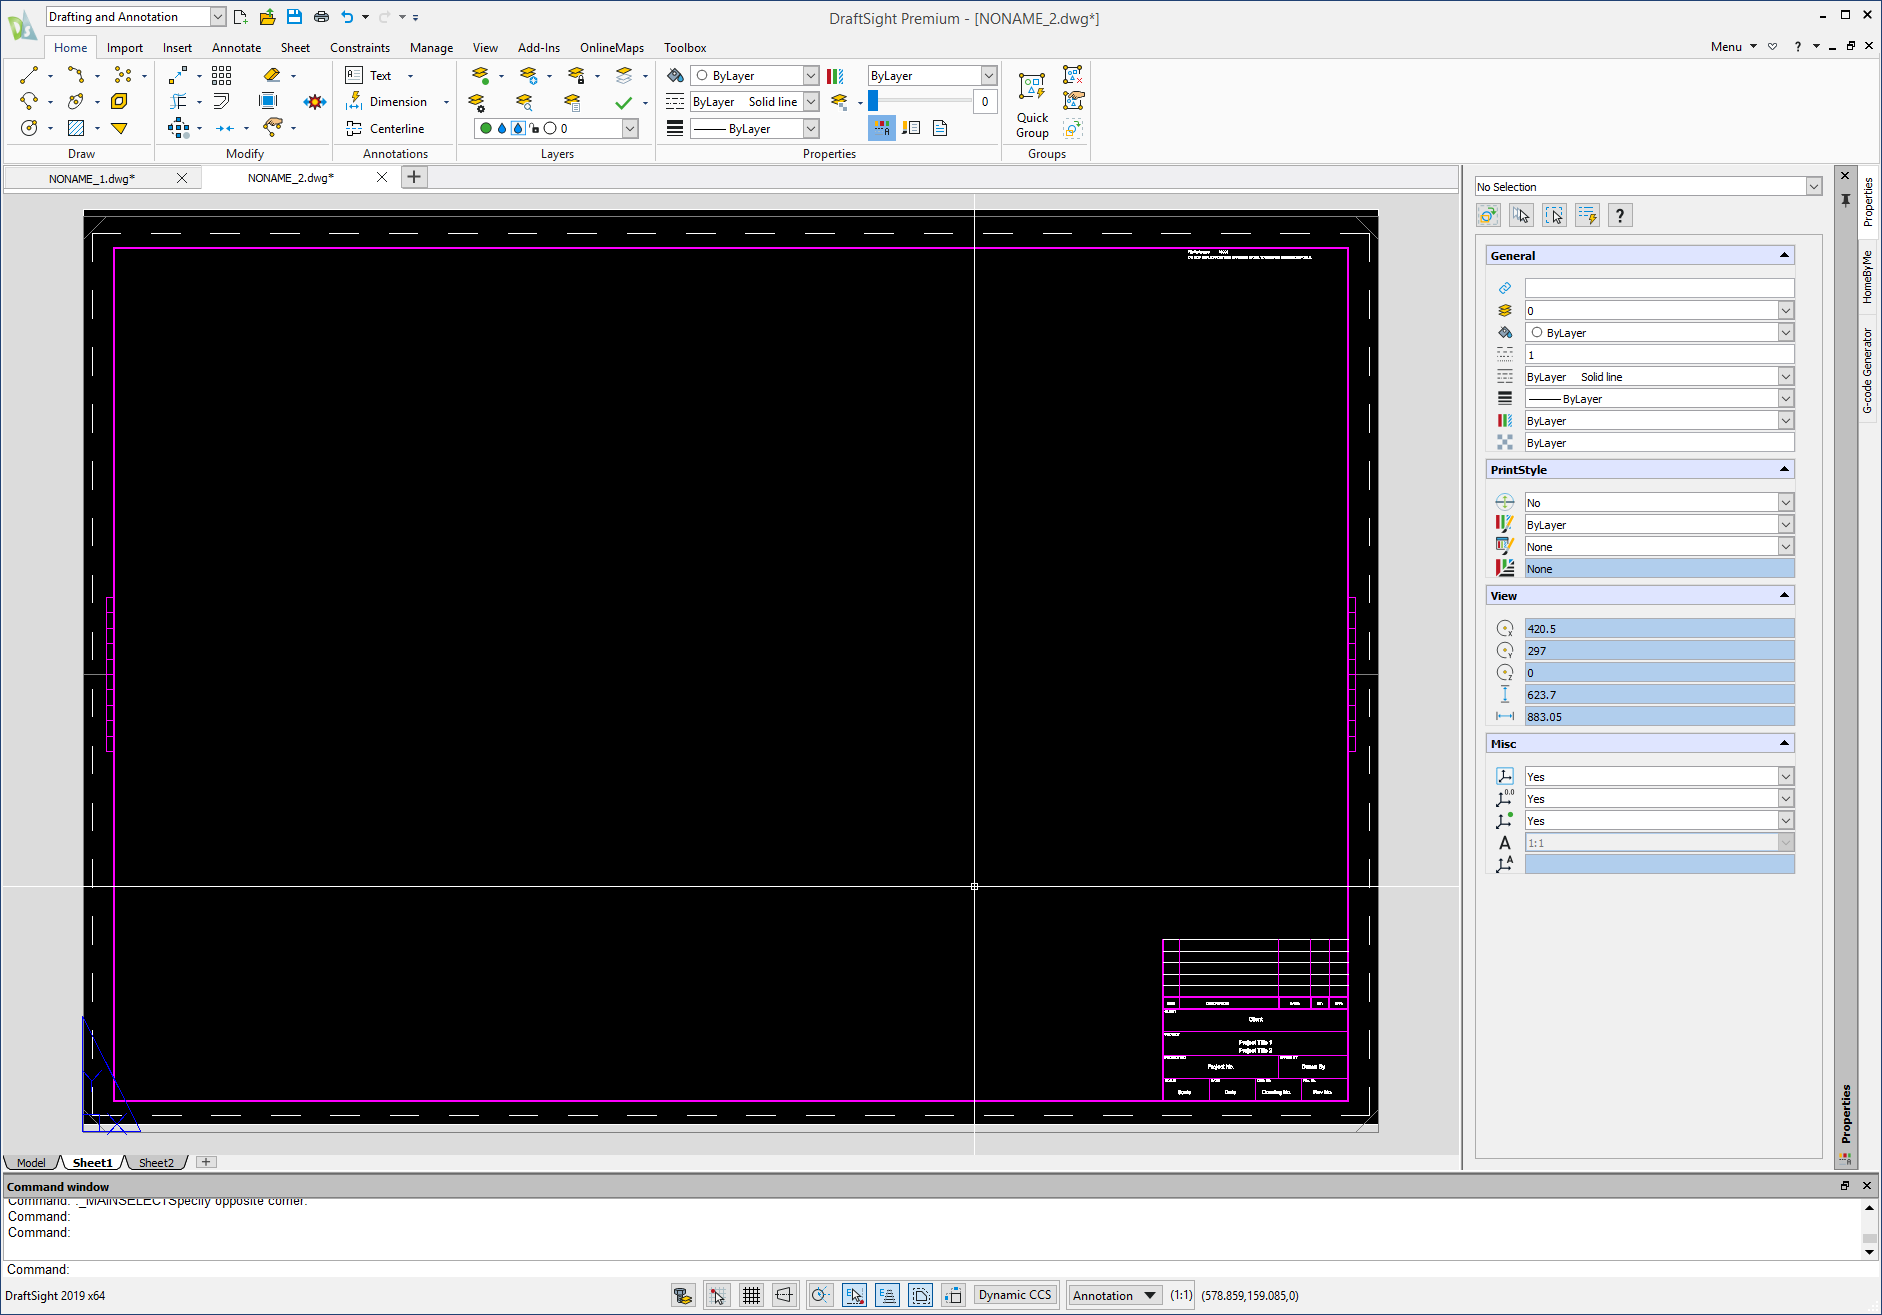
Task: Switch to the Sheet2 tab
Action: (156, 1163)
